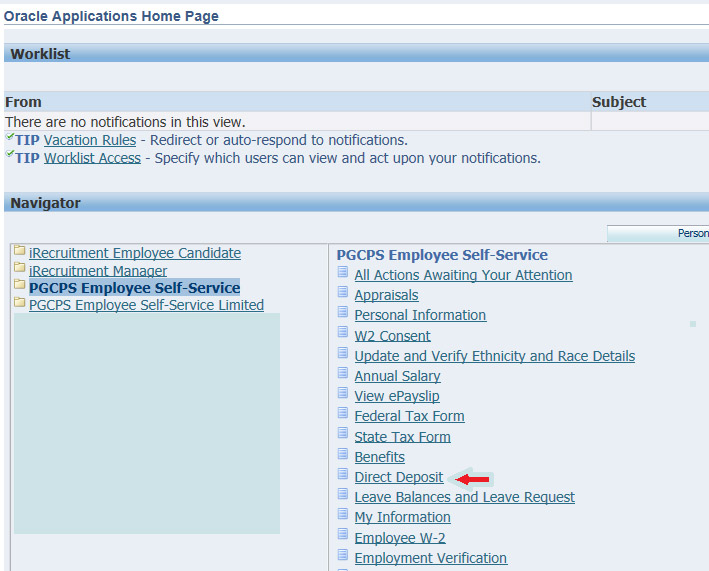Click the document icon beside View ePayslip
Screen dimensions: 709x571
(343, 395)
